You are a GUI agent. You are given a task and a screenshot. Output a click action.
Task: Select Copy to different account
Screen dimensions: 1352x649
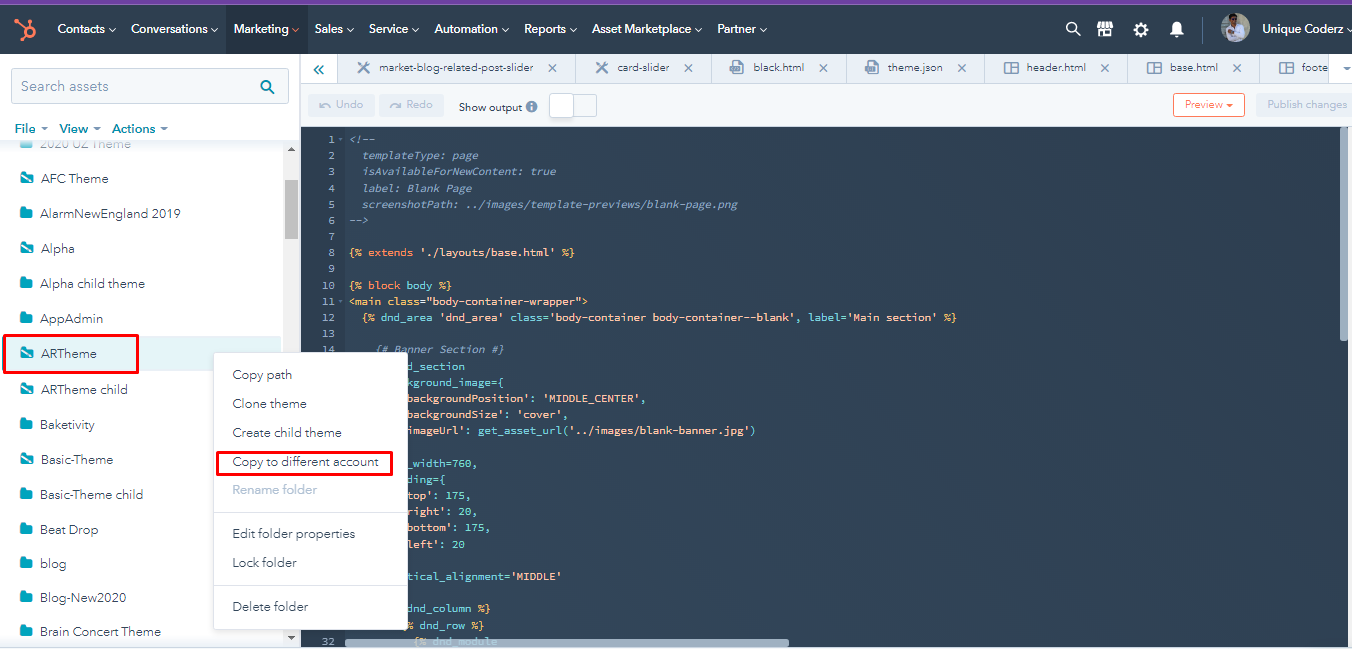tap(305, 462)
